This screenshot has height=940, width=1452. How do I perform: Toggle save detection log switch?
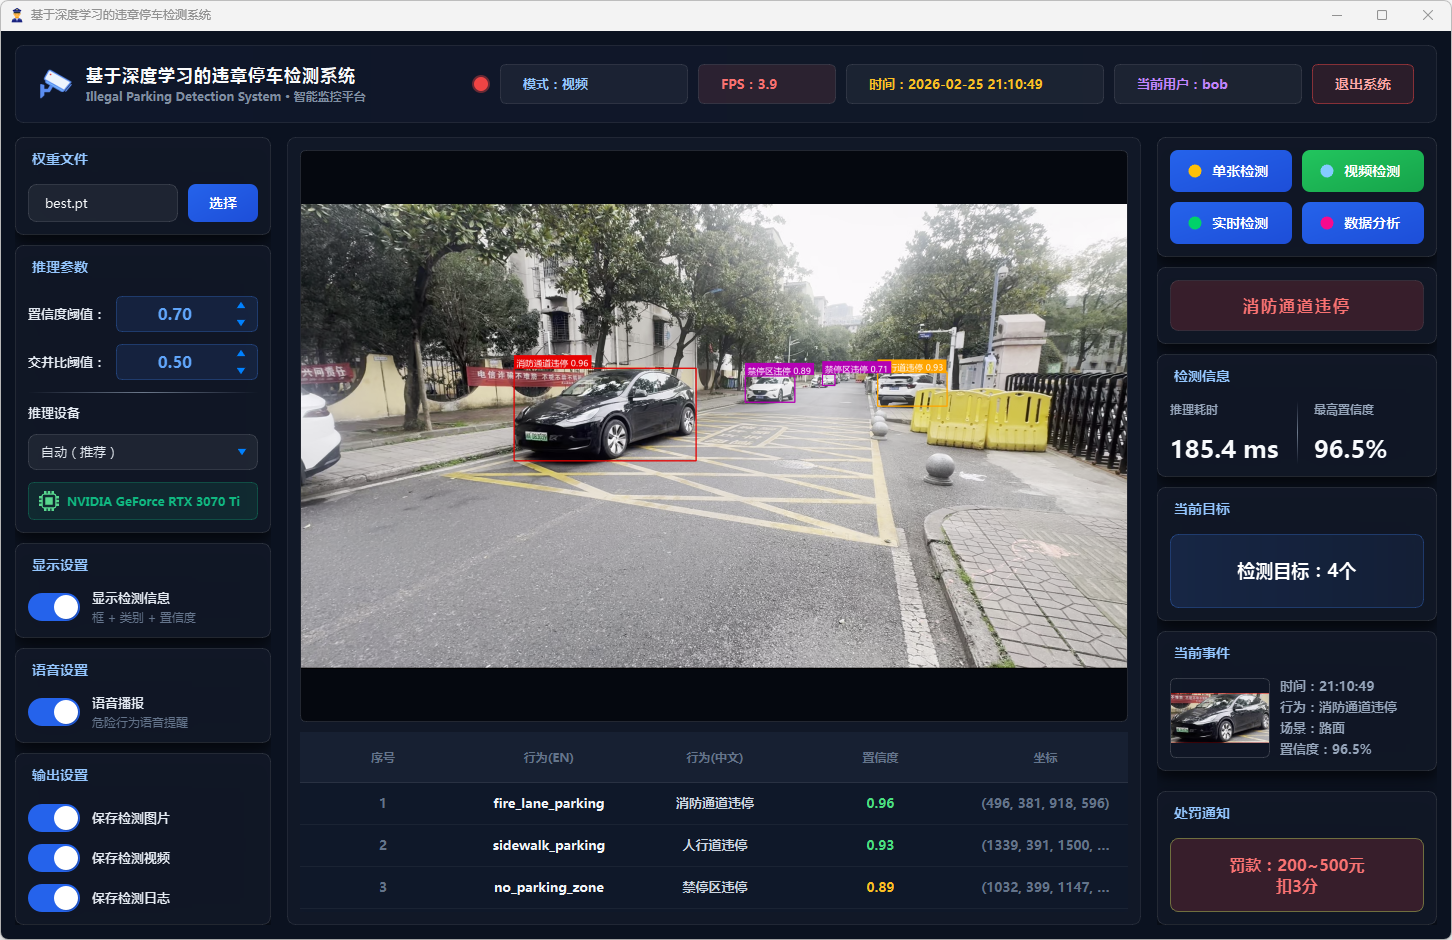(x=54, y=898)
